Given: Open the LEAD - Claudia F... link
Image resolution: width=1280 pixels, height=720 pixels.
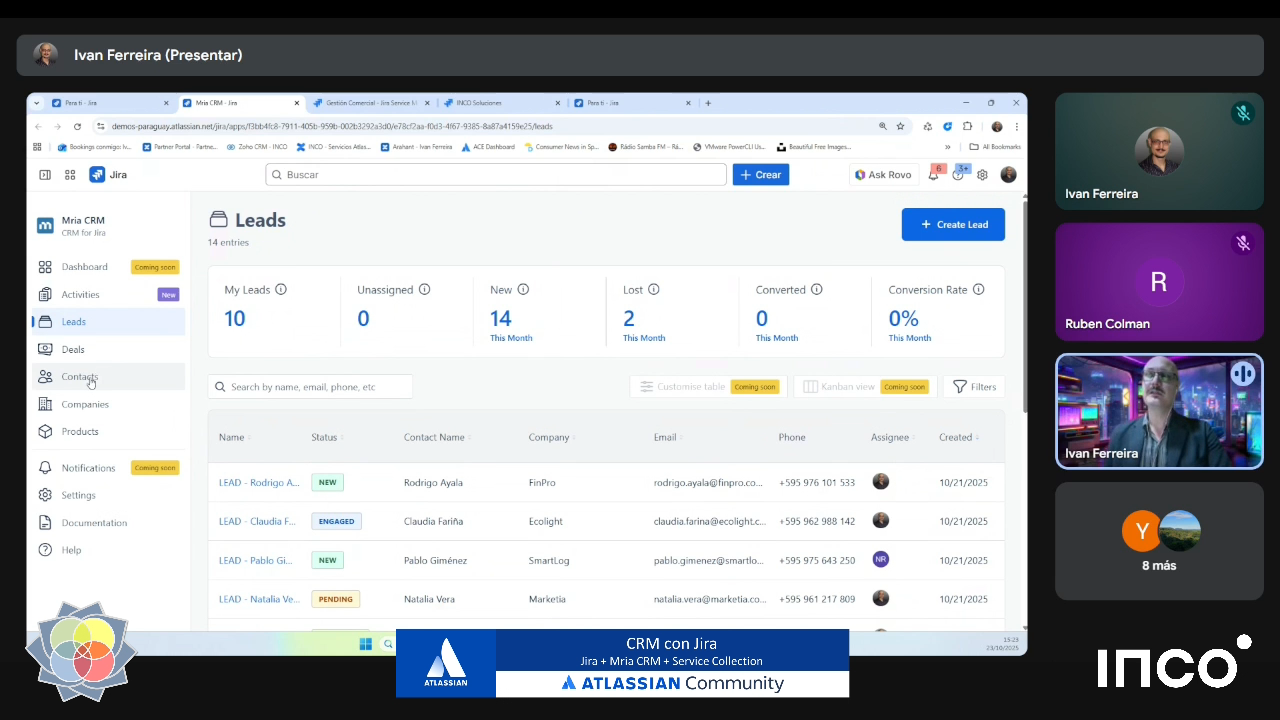Looking at the screenshot, I should 257,522.
